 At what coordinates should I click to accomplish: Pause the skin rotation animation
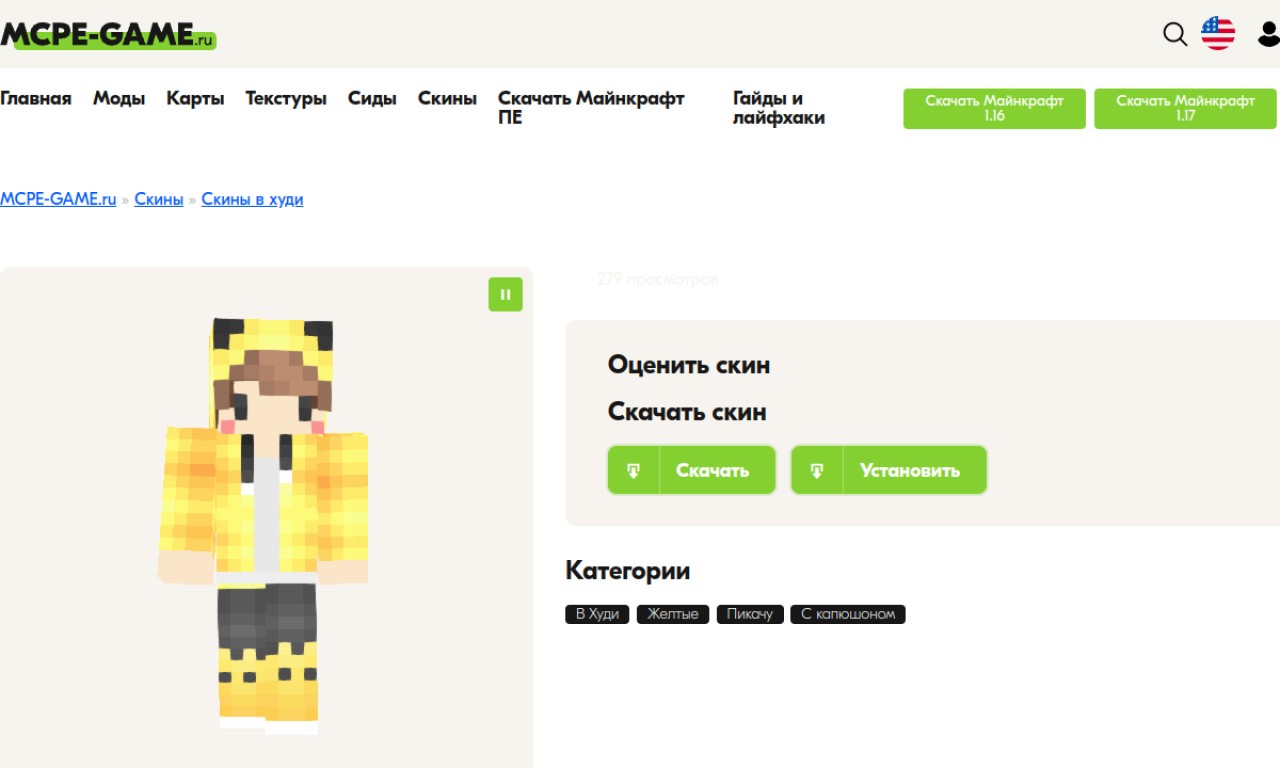point(505,294)
